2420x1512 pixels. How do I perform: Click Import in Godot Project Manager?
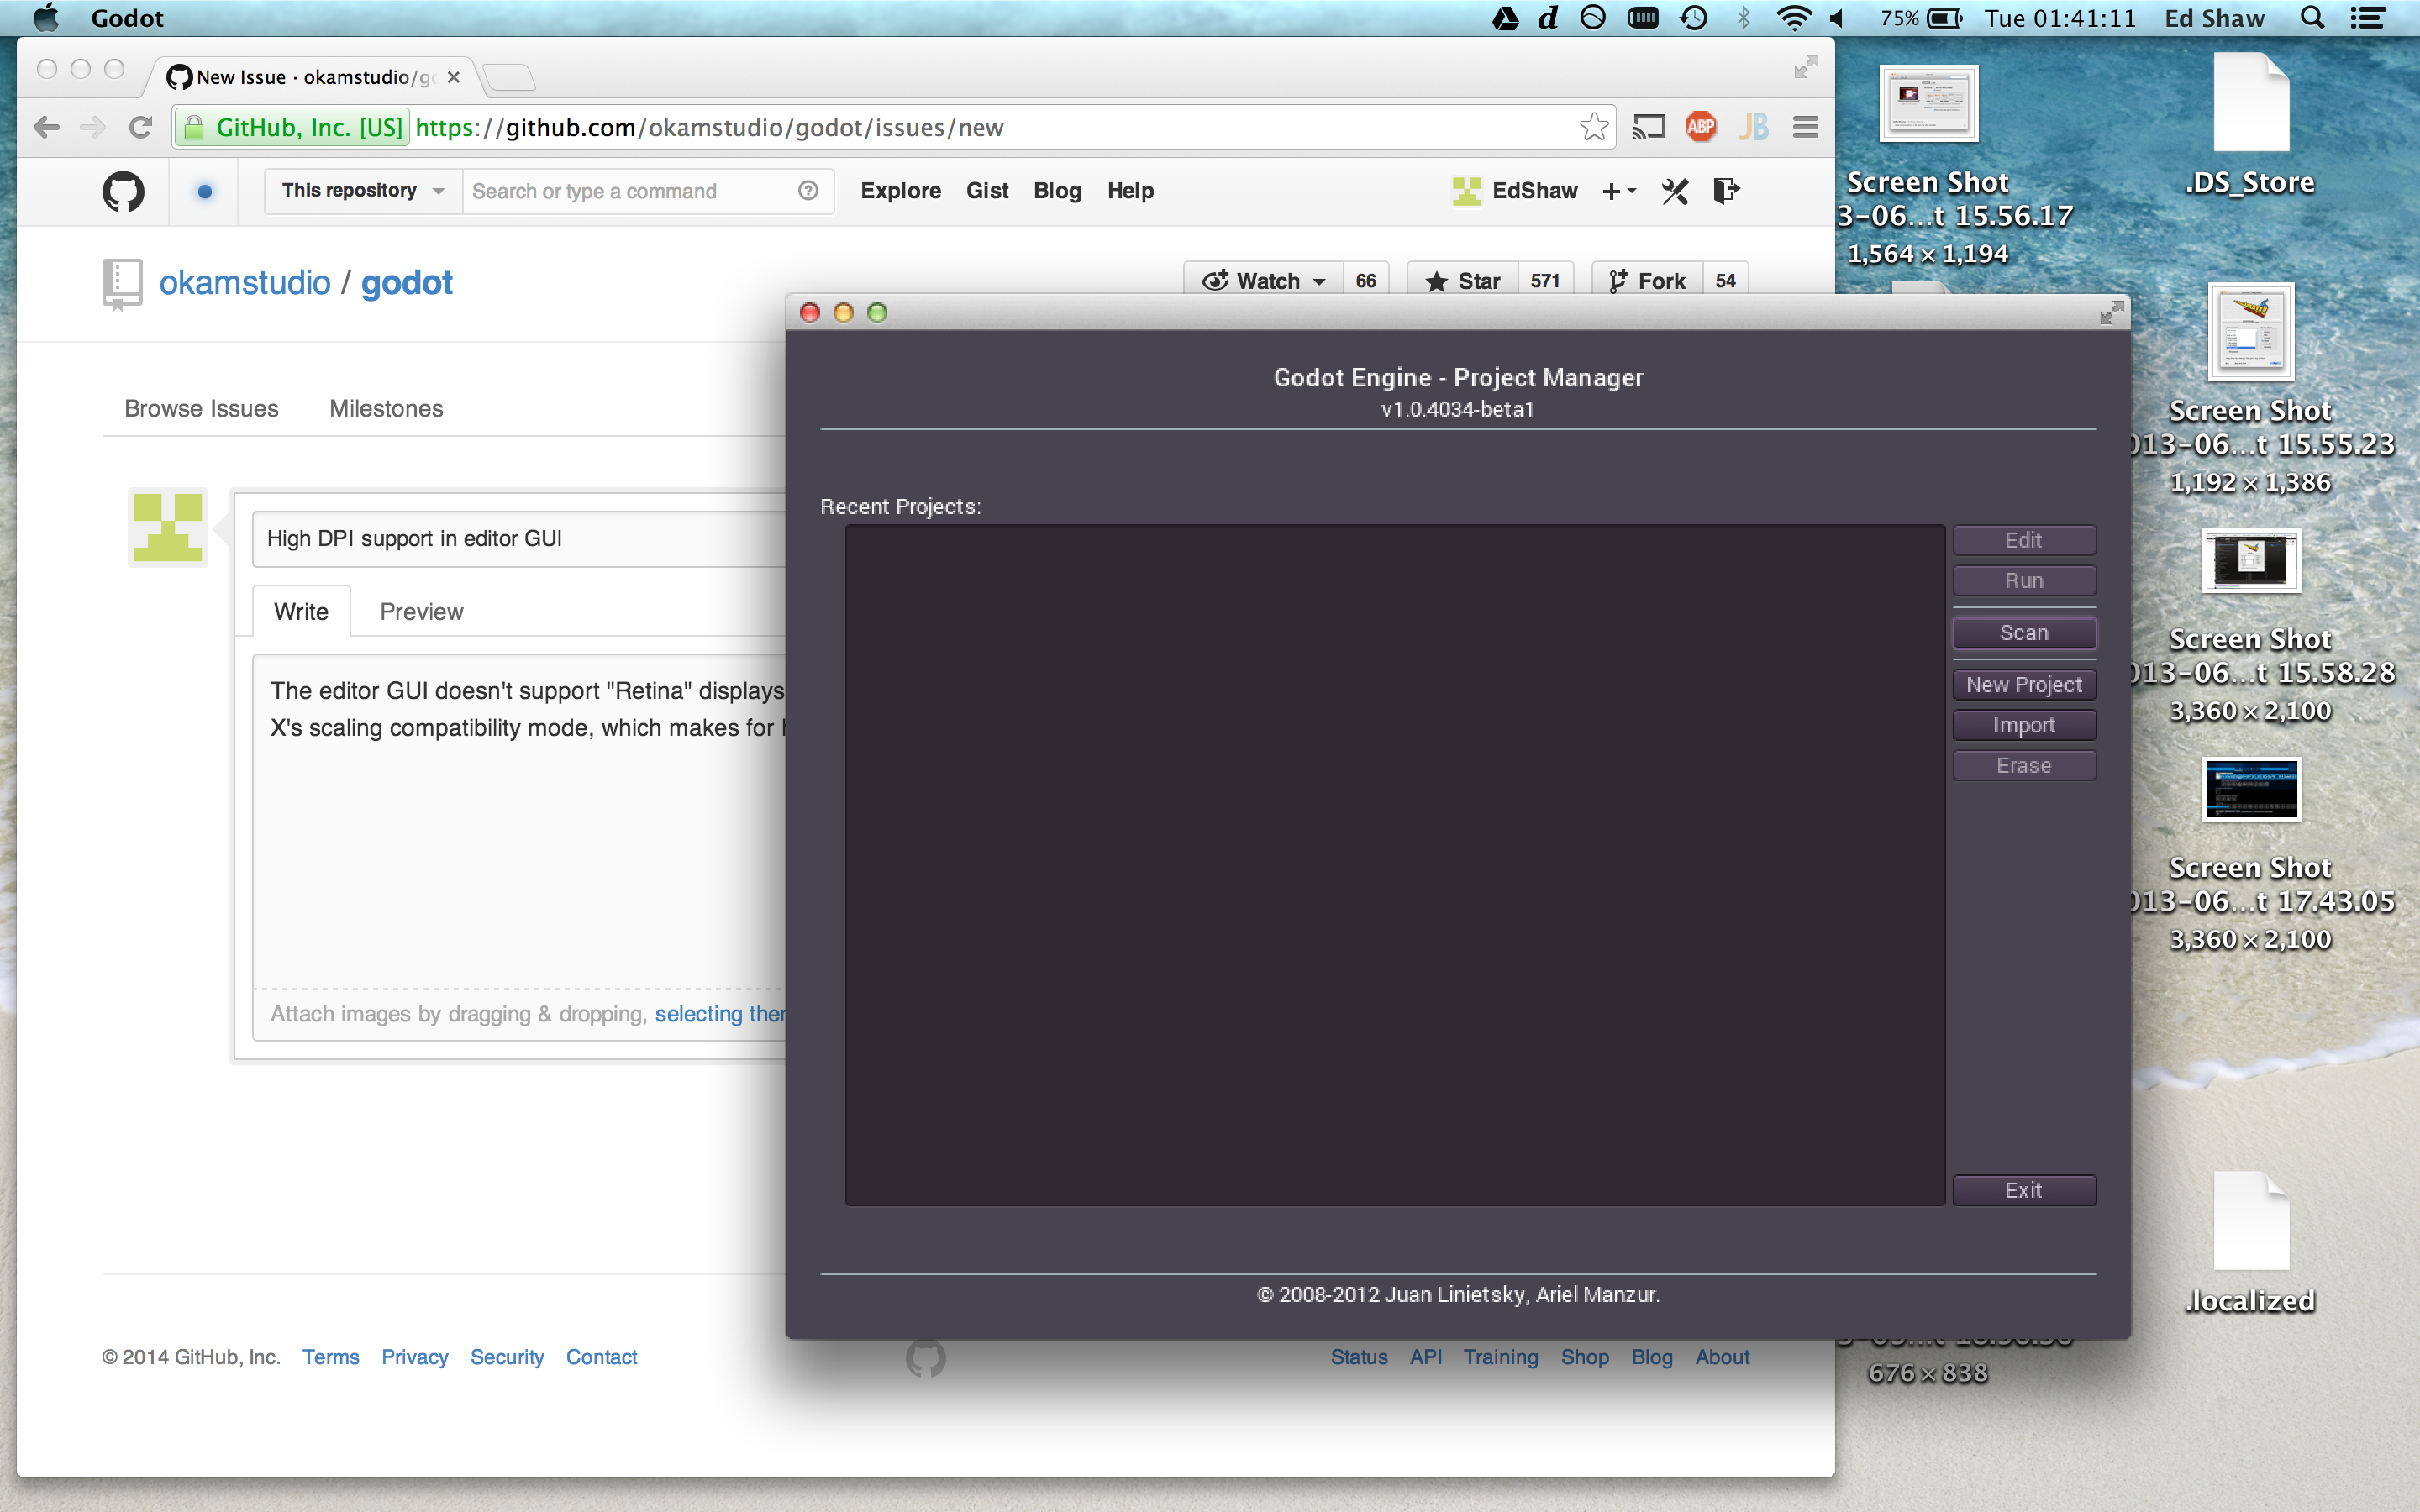(2024, 725)
